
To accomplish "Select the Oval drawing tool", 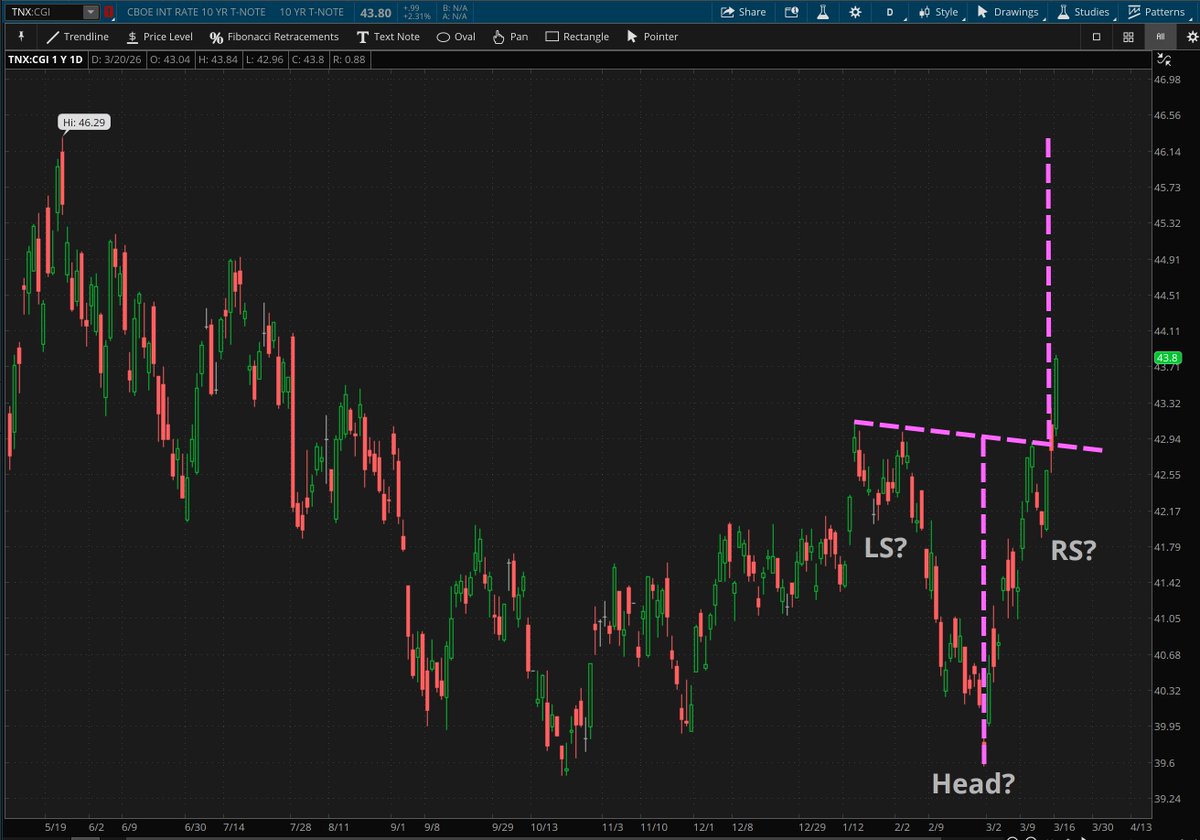I will tap(455, 36).
